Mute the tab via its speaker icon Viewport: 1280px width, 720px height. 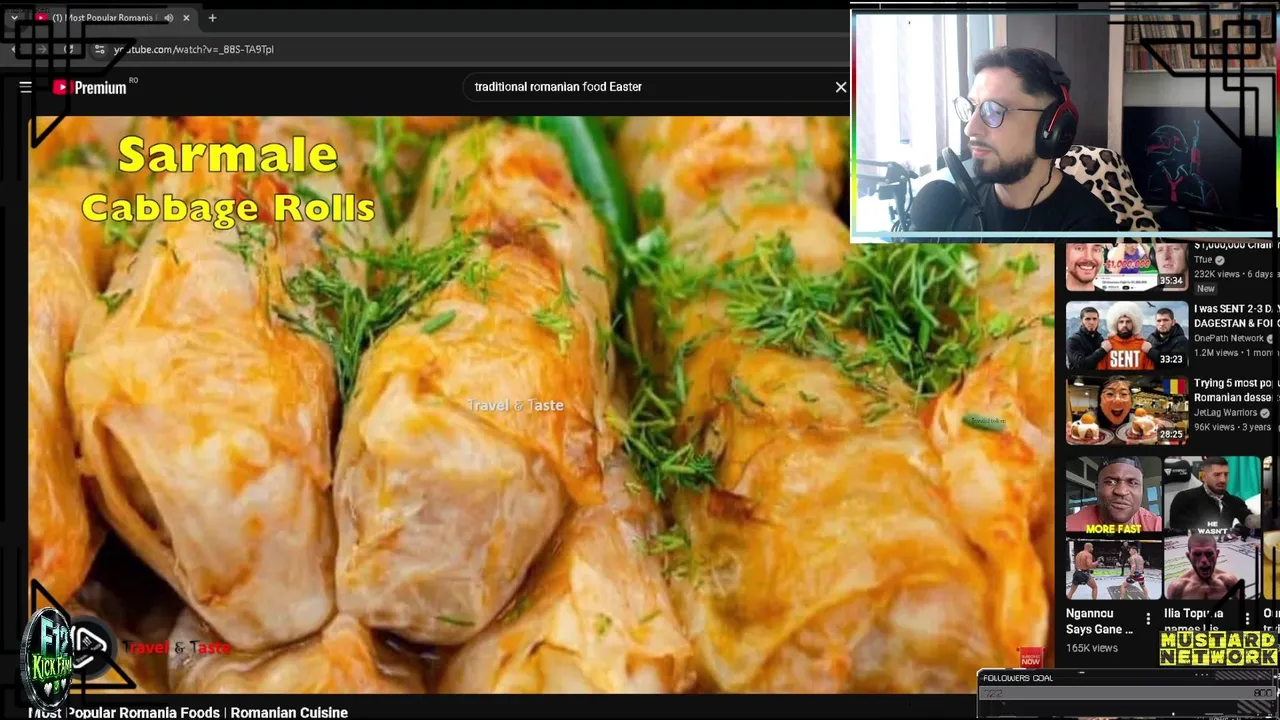click(x=168, y=18)
